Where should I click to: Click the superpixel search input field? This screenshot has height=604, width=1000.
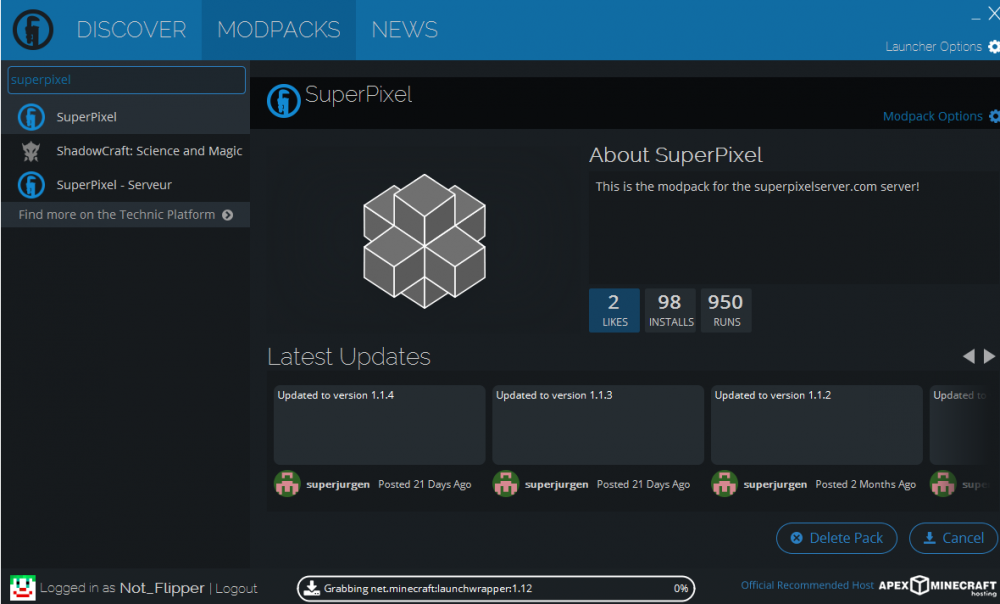[126, 80]
